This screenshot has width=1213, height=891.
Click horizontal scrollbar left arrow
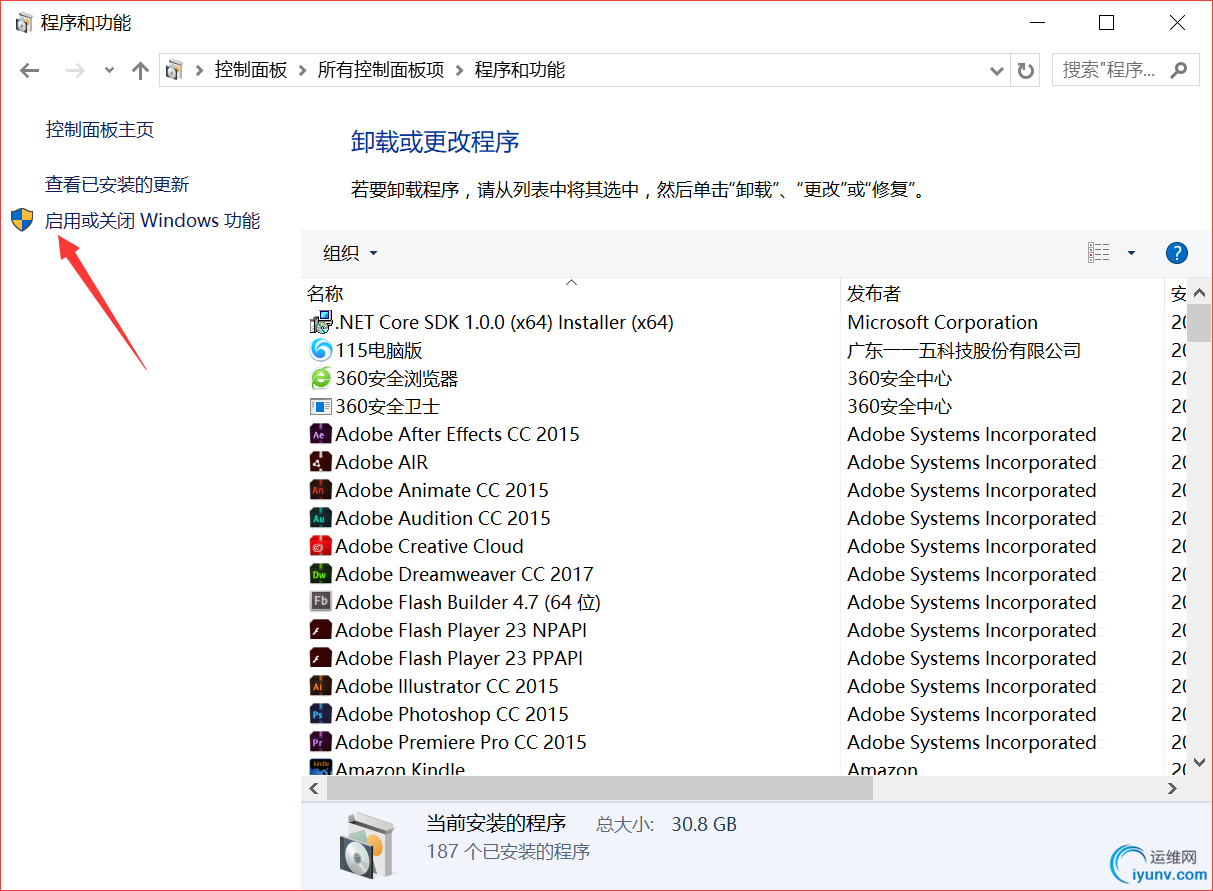click(313, 789)
